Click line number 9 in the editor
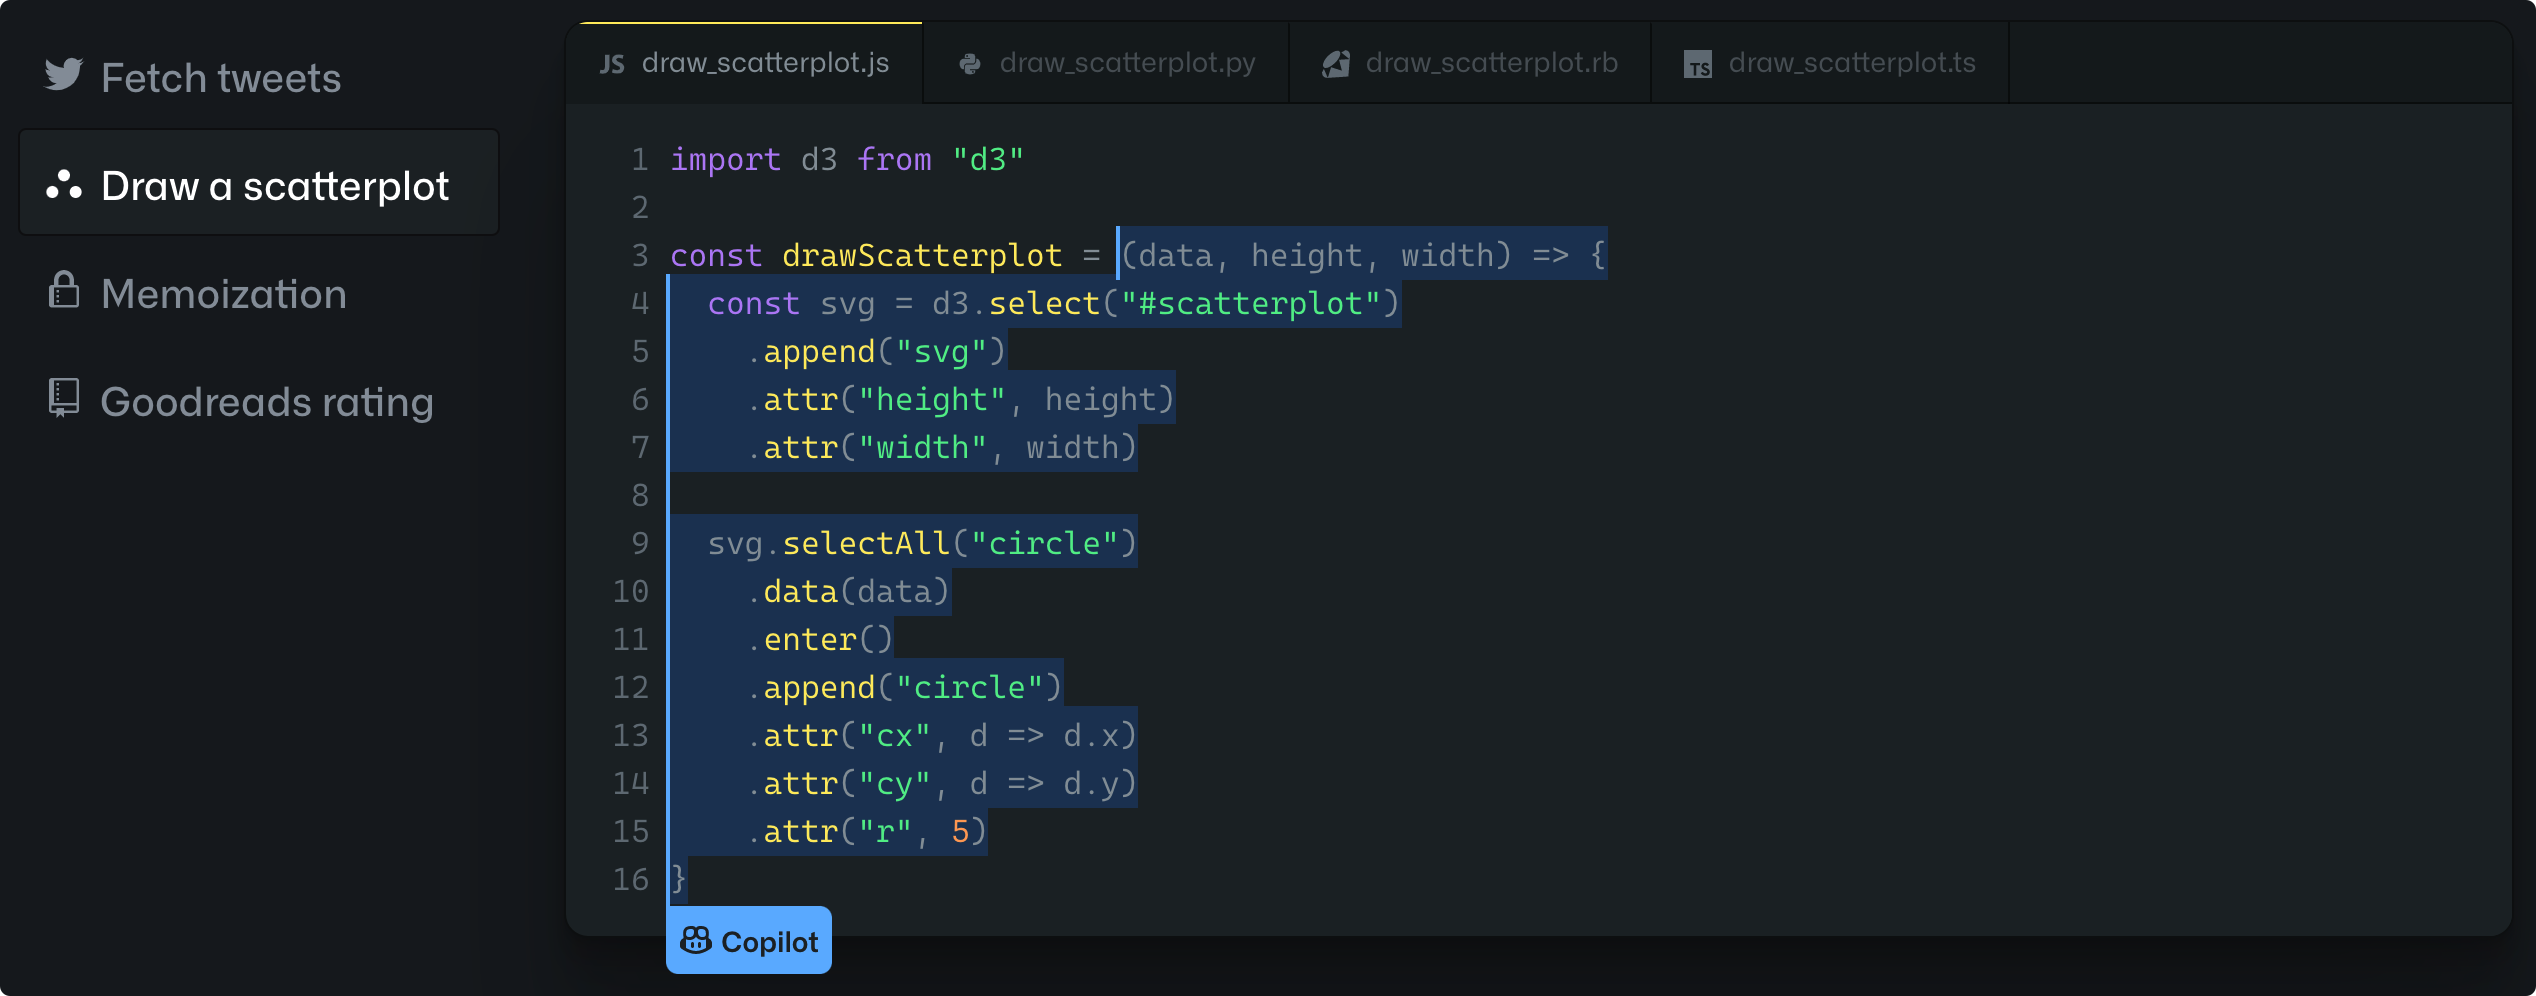The height and width of the screenshot is (996, 2536). 639,542
